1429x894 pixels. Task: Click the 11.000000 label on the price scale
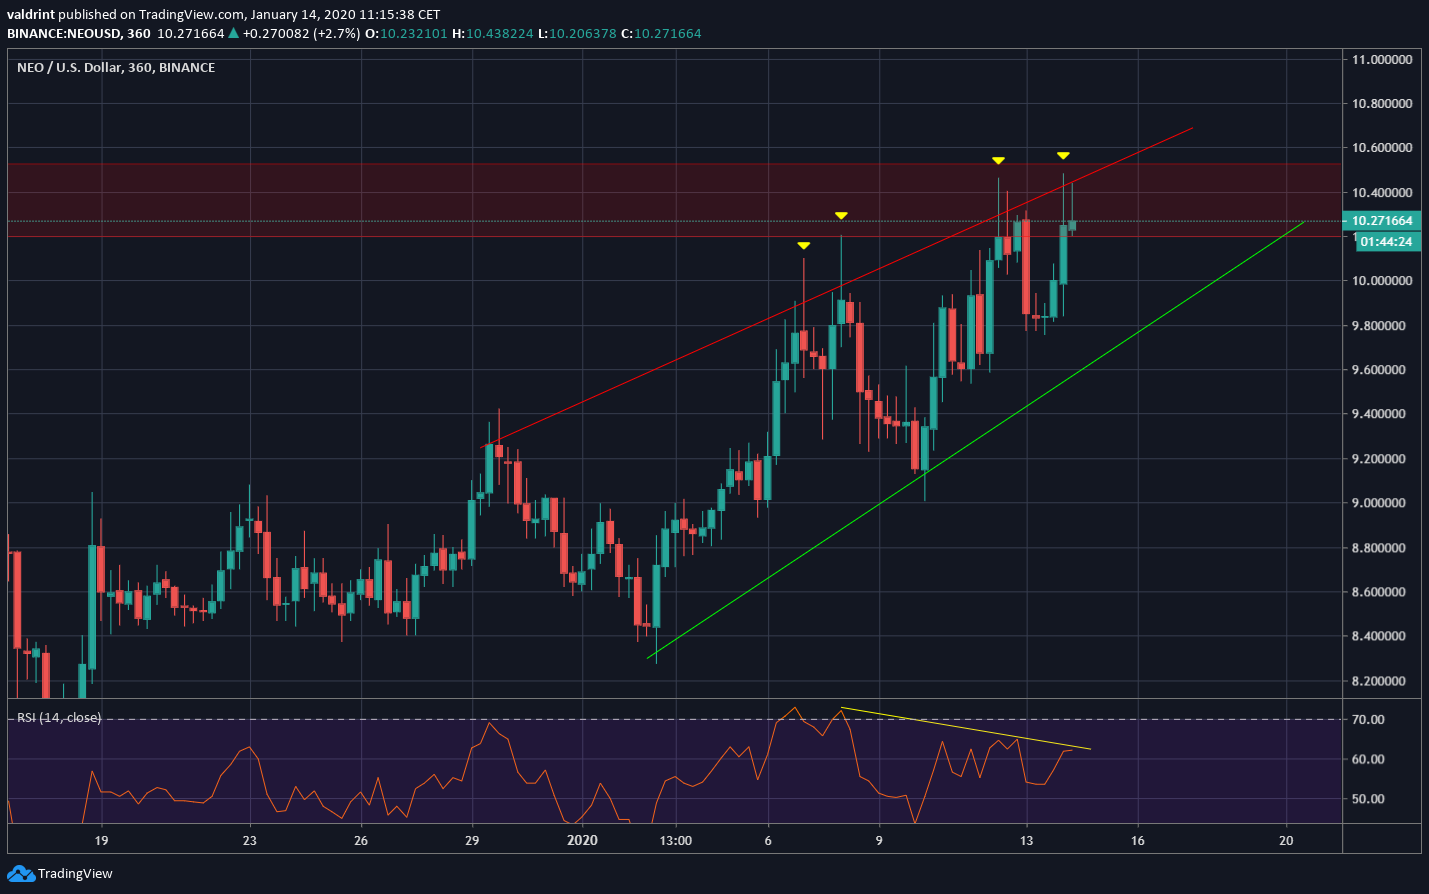point(1381,59)
